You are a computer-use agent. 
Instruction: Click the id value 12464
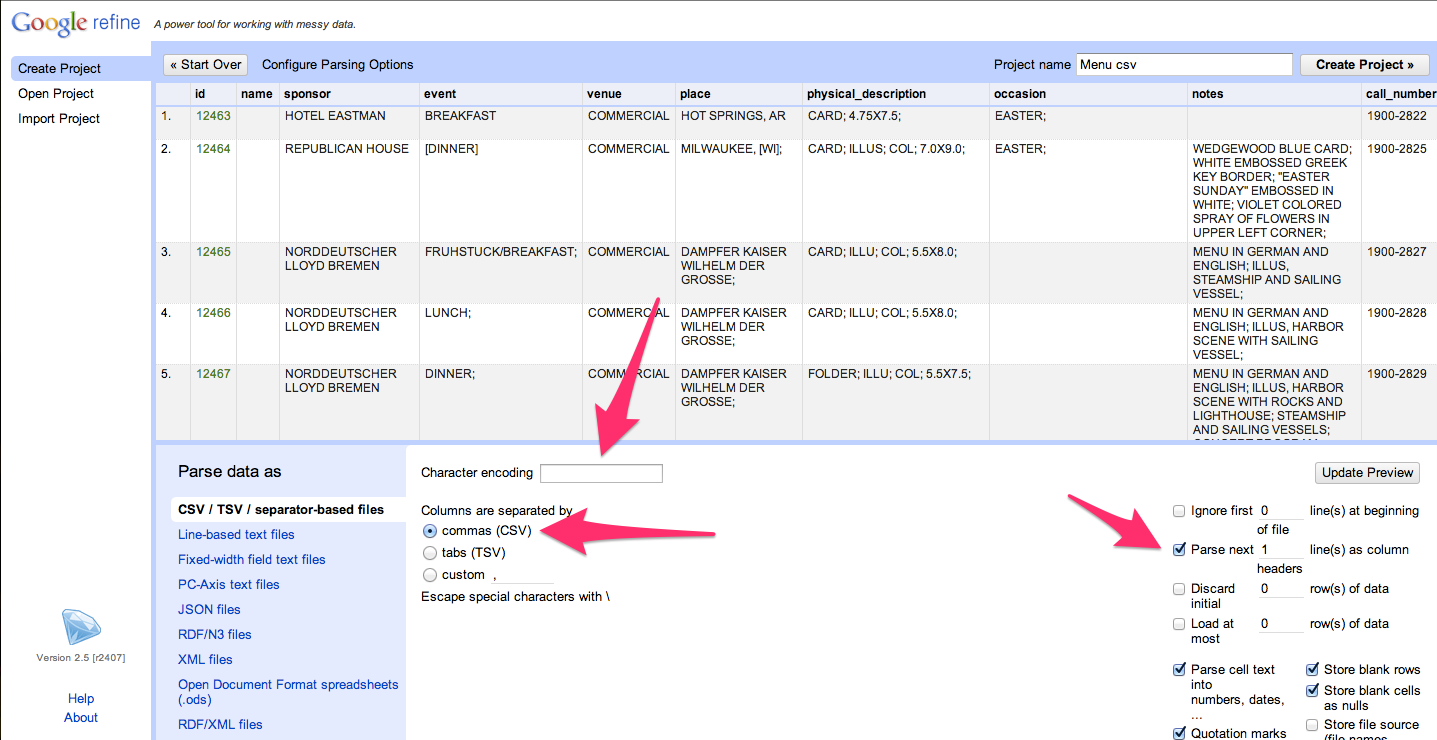213,149
